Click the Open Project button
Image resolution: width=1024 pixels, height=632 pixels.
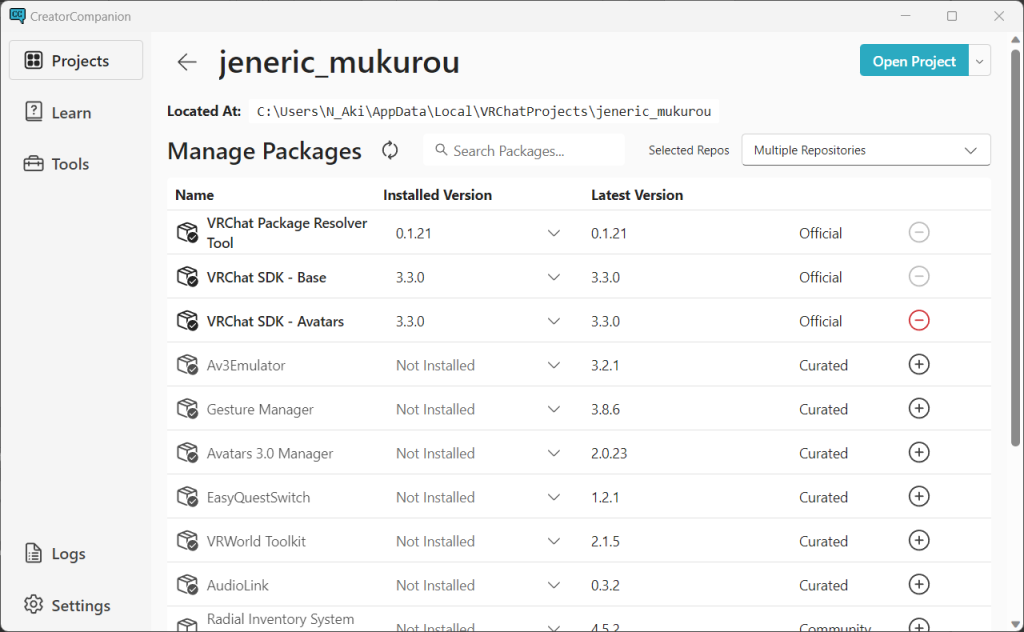(914, 61)
